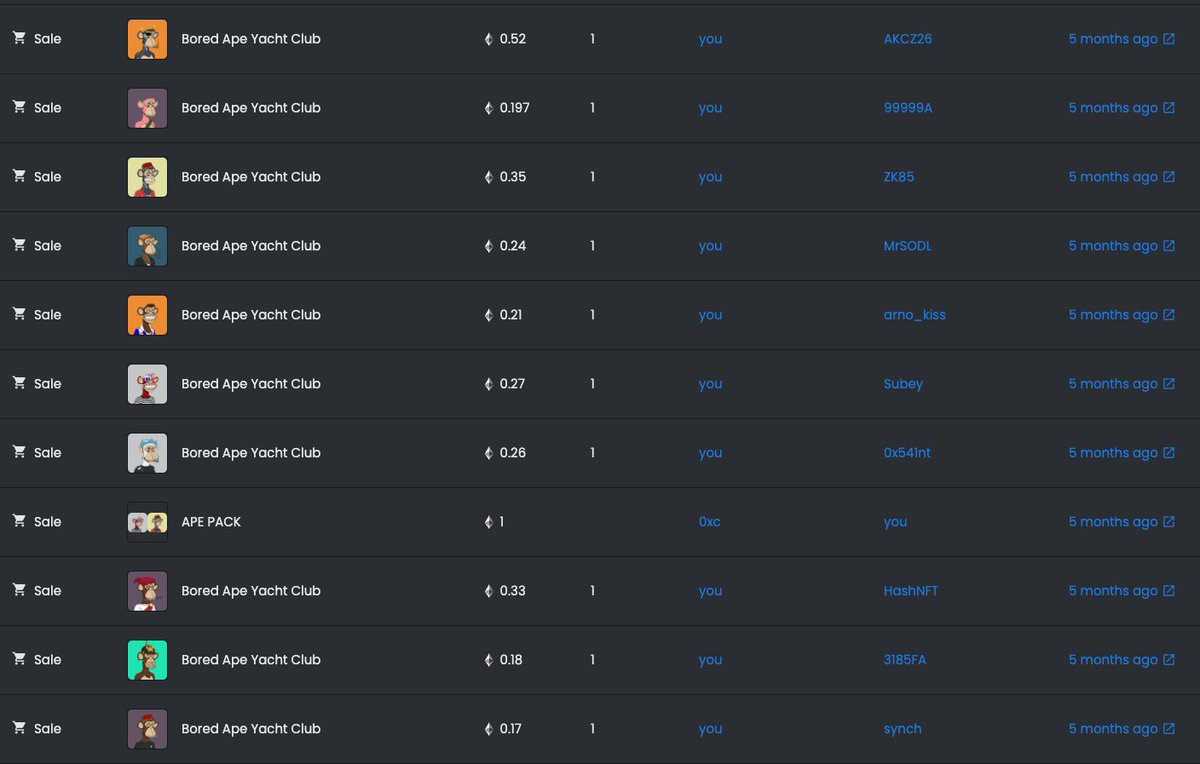The height and width of the screenshot is (764, 1200).
Task: Click '5 months ago' timestamp in 0.24 row
Action: tap(1113, 246)
